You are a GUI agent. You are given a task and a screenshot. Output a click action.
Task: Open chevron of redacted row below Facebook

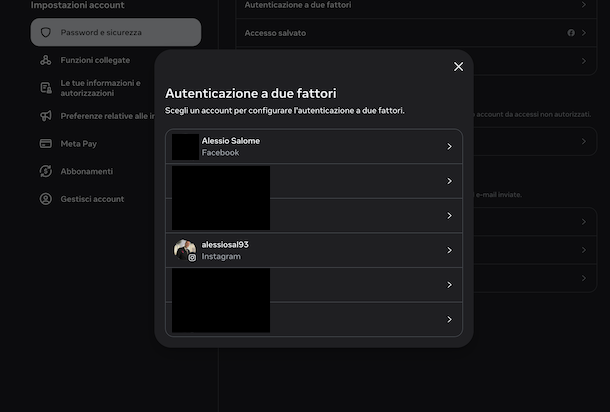click(x=449, y=181)
